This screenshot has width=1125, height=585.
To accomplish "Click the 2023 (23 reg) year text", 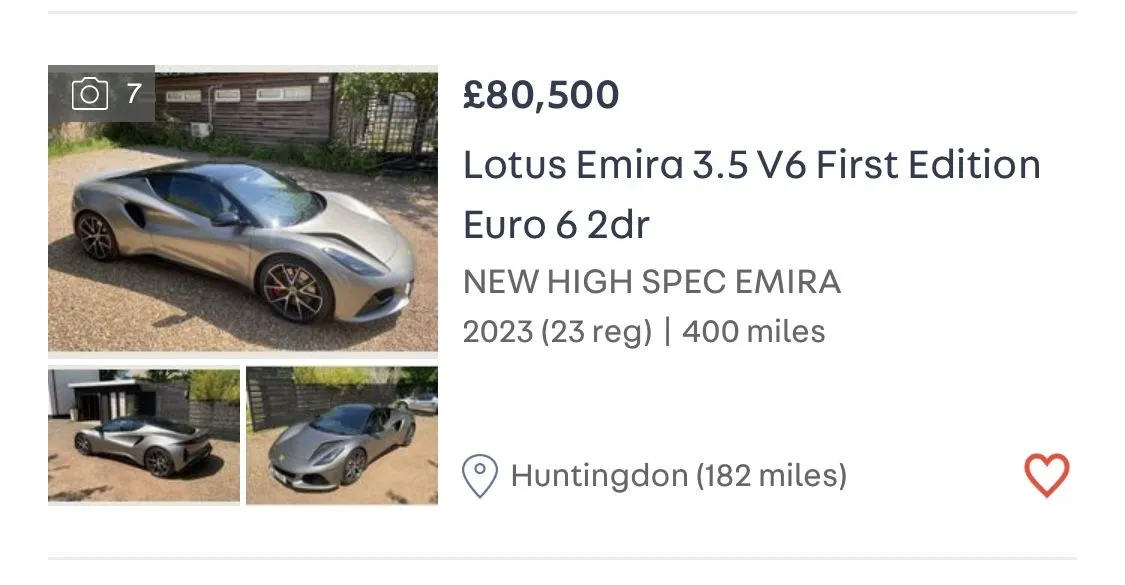I will pyautogui.click(x=557, y=331).
